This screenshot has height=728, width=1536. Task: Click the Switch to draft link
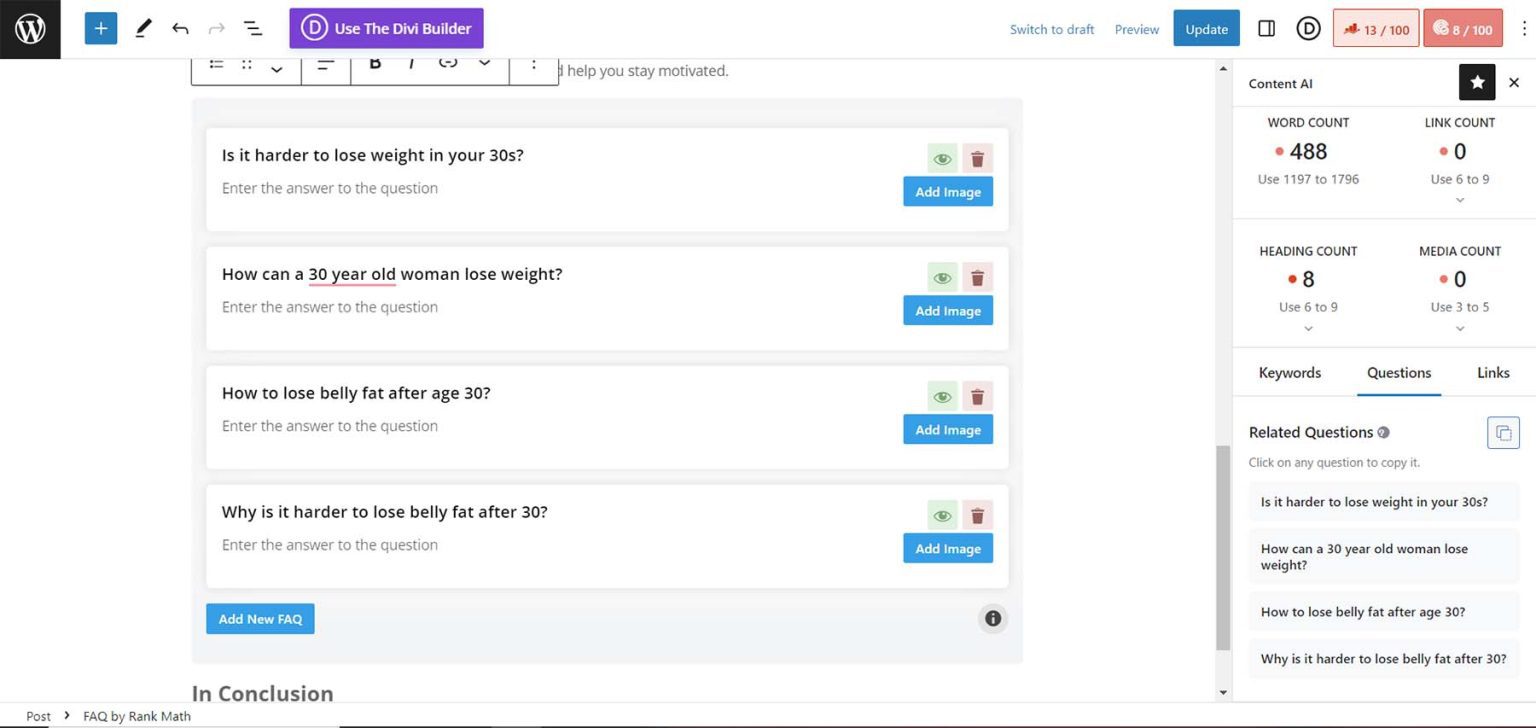[x=1051, y=29]
